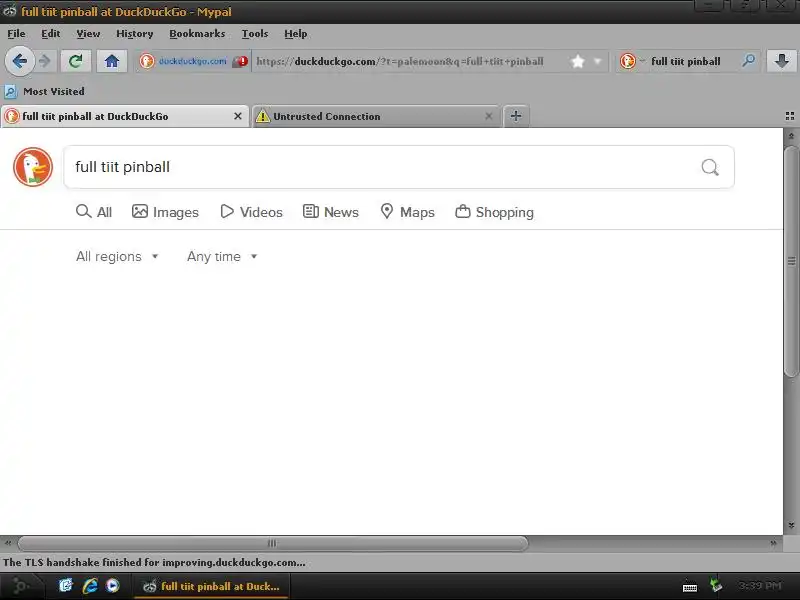
Task: Open the Help menu
Action: [295, 34]
